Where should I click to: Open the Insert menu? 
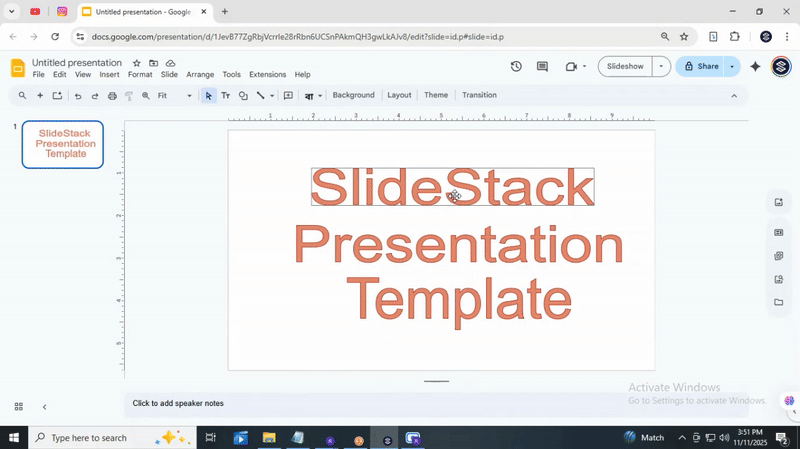coord(109,75)
